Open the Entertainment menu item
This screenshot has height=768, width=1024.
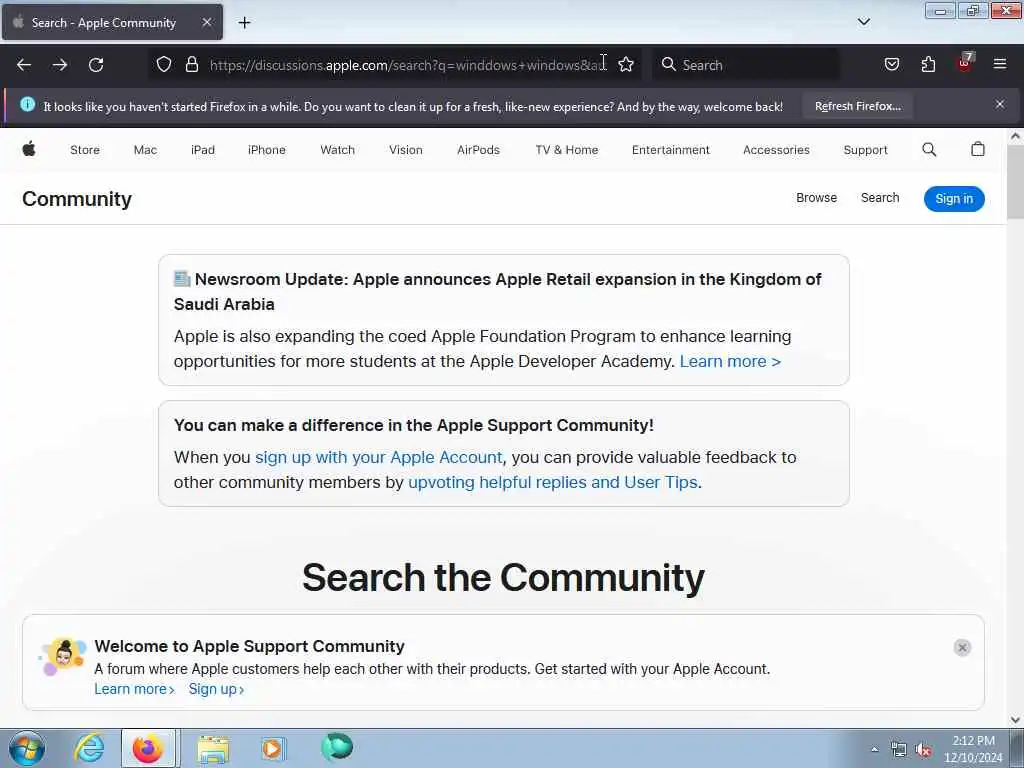(x=671, y=150)
